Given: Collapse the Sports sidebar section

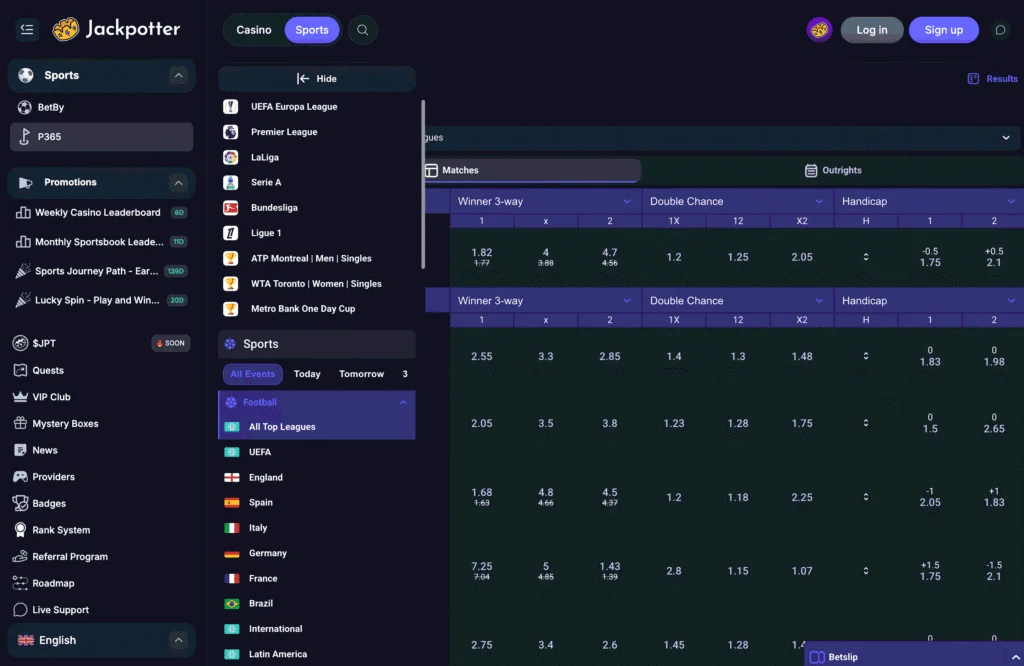Looking at the screenshot, I should (178, 76).
